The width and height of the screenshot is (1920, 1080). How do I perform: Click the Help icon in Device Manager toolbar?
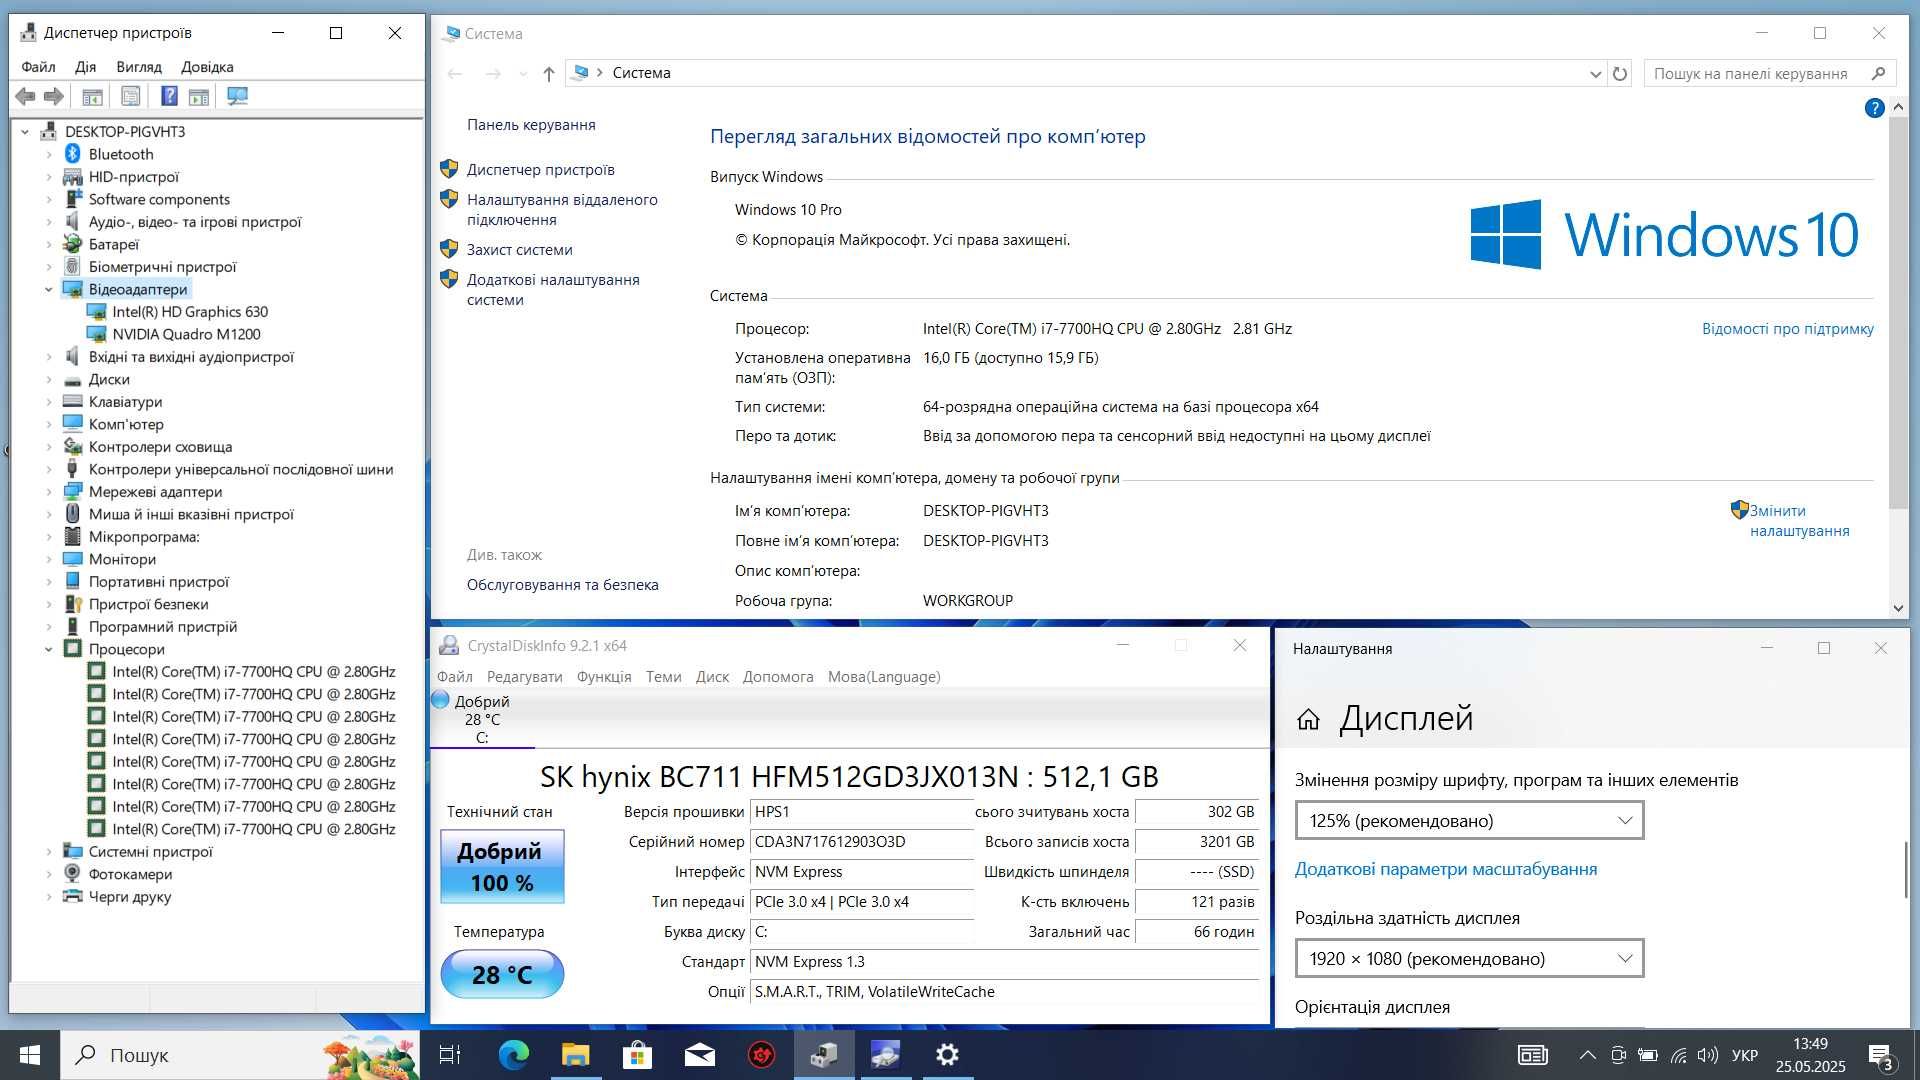pyautogui.click(x=169, y=96)
